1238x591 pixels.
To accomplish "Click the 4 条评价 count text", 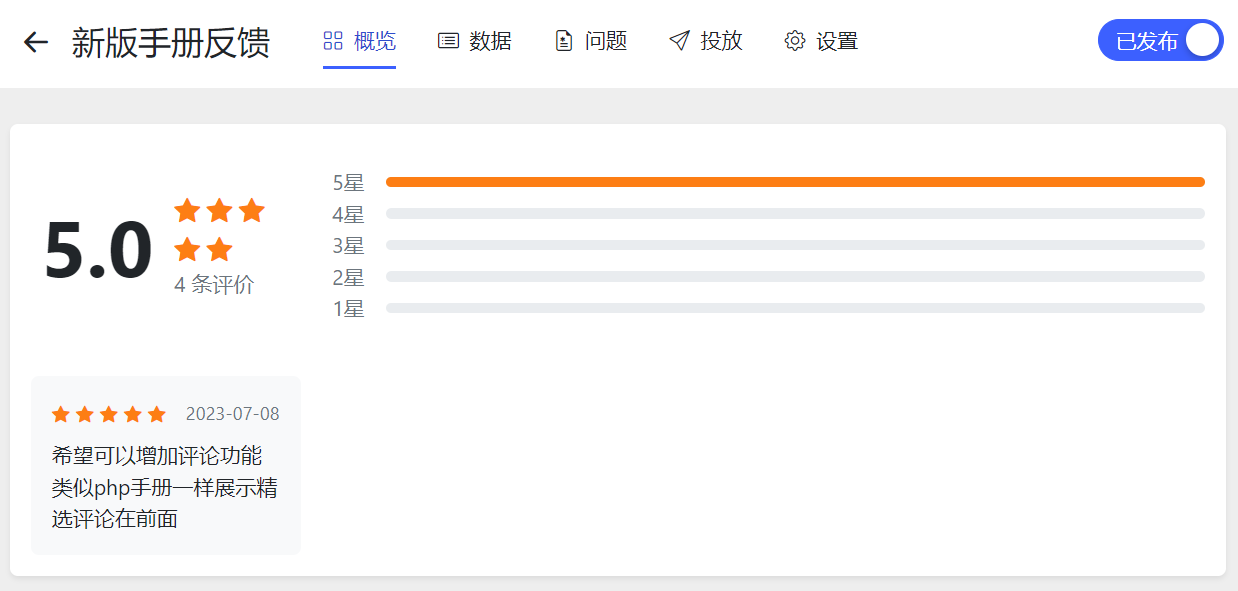I will point(214,285).
